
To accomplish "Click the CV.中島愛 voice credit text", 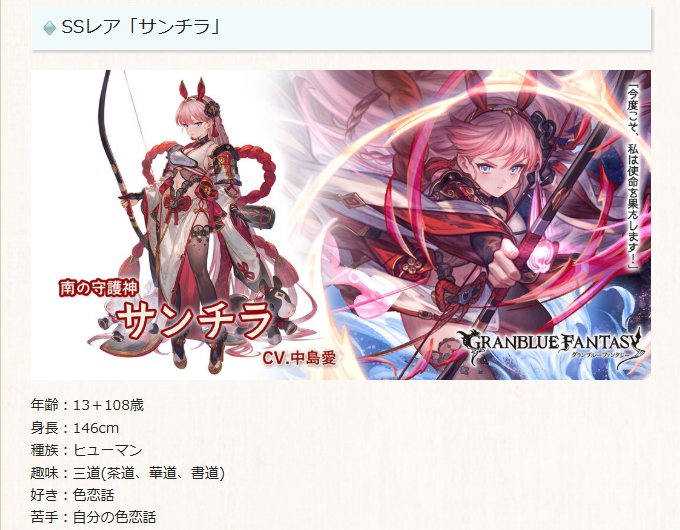I will pos(299,357).
